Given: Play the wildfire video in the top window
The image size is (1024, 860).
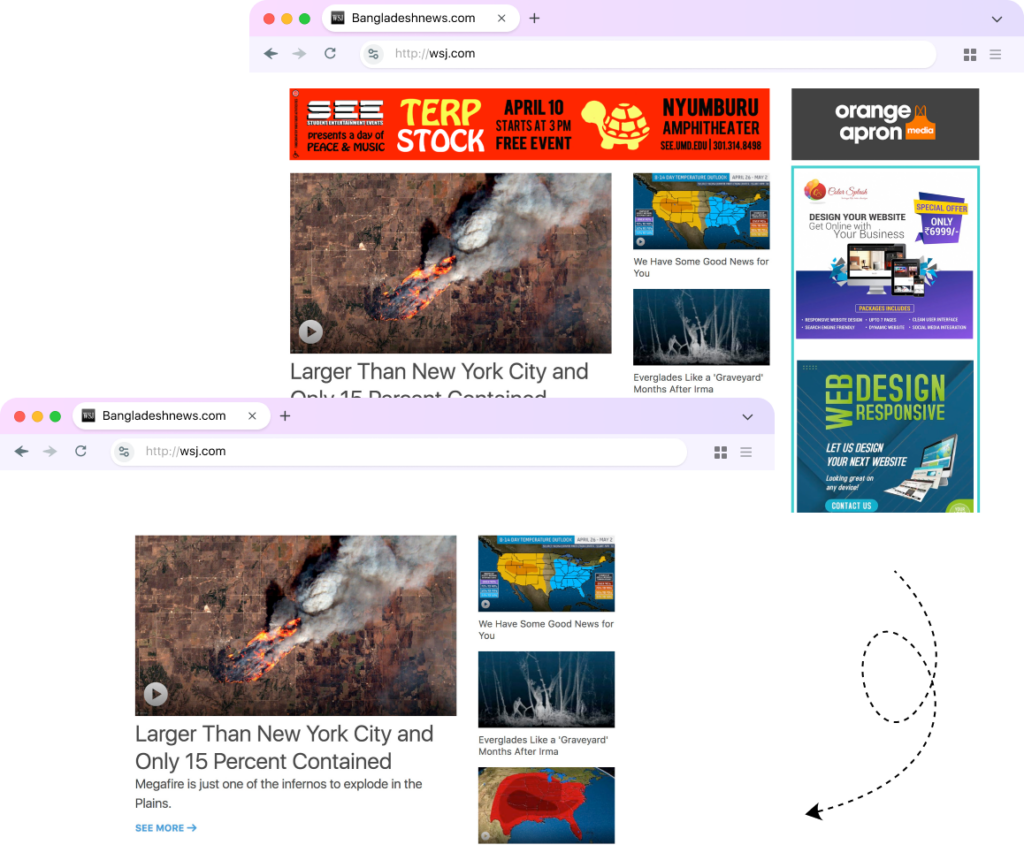Looking at the screenshot, I should [311, 331].
